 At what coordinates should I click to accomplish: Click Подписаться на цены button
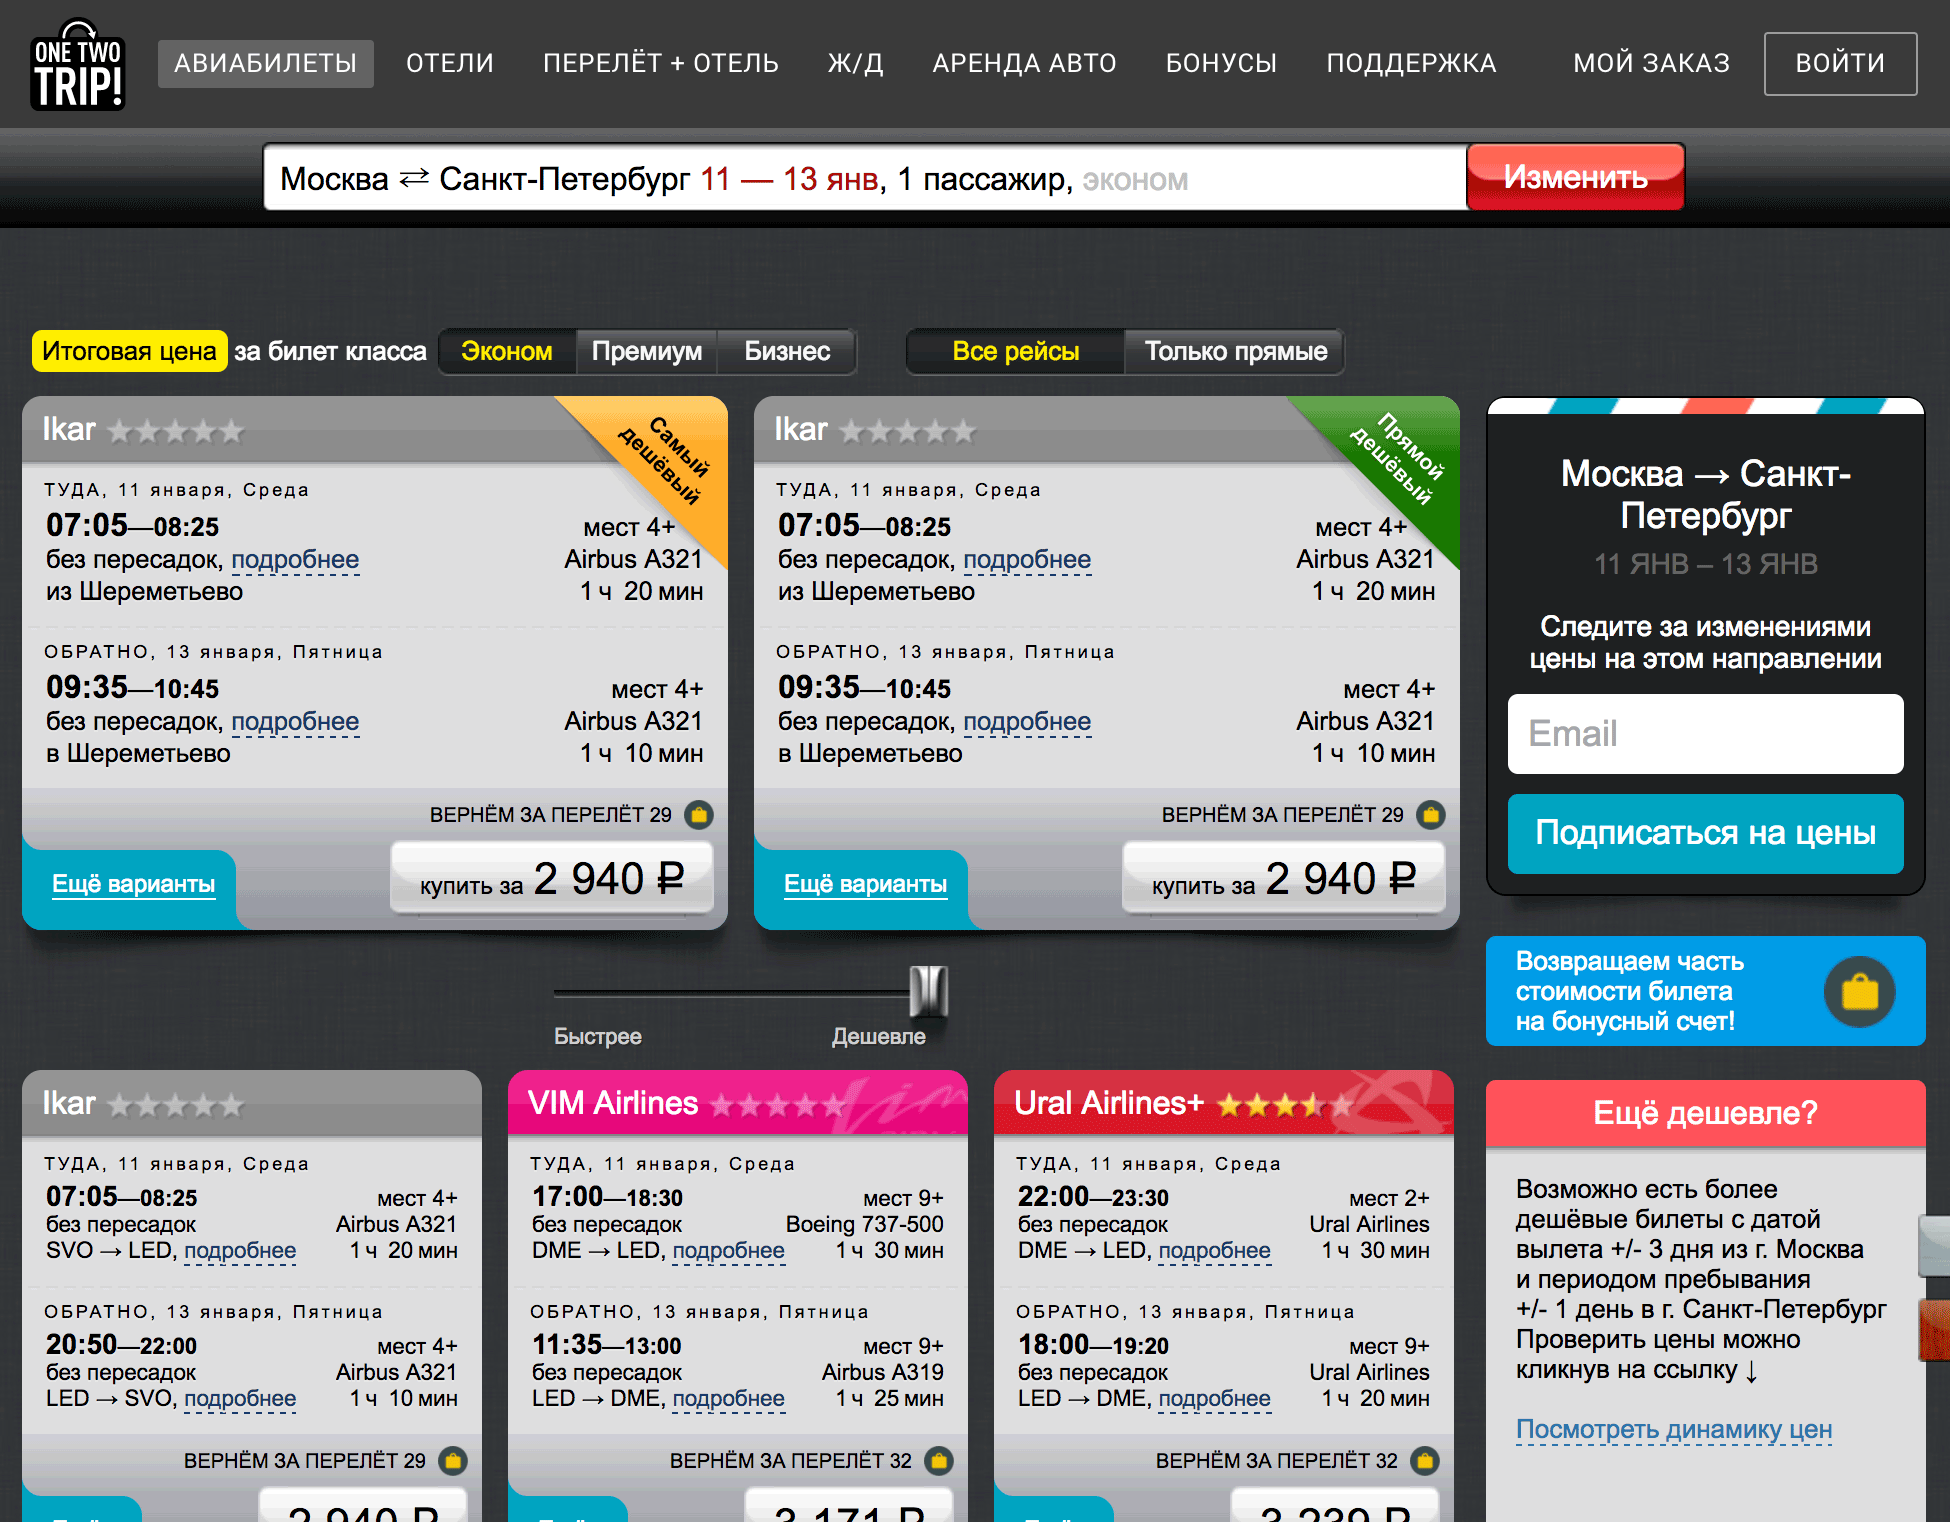pos(1706,833)
